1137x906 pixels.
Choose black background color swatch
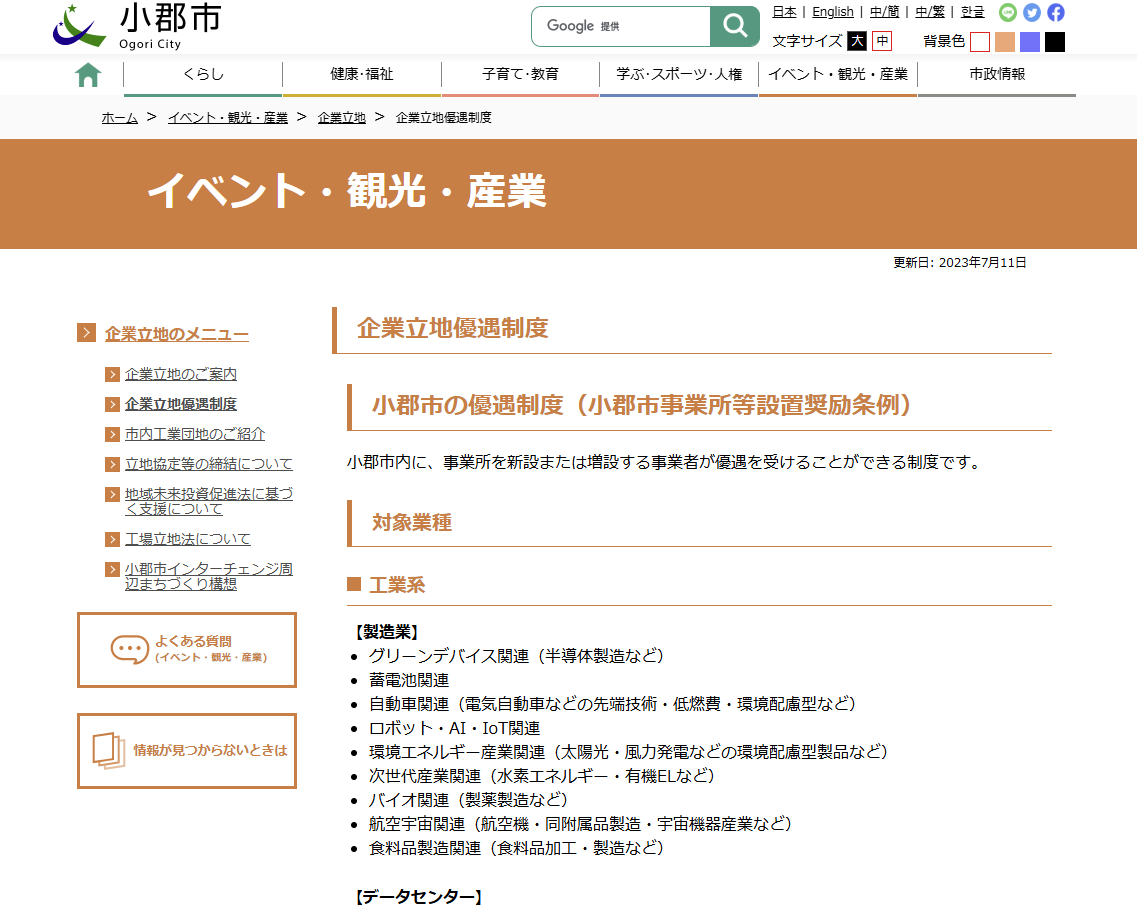[1055, 42]
